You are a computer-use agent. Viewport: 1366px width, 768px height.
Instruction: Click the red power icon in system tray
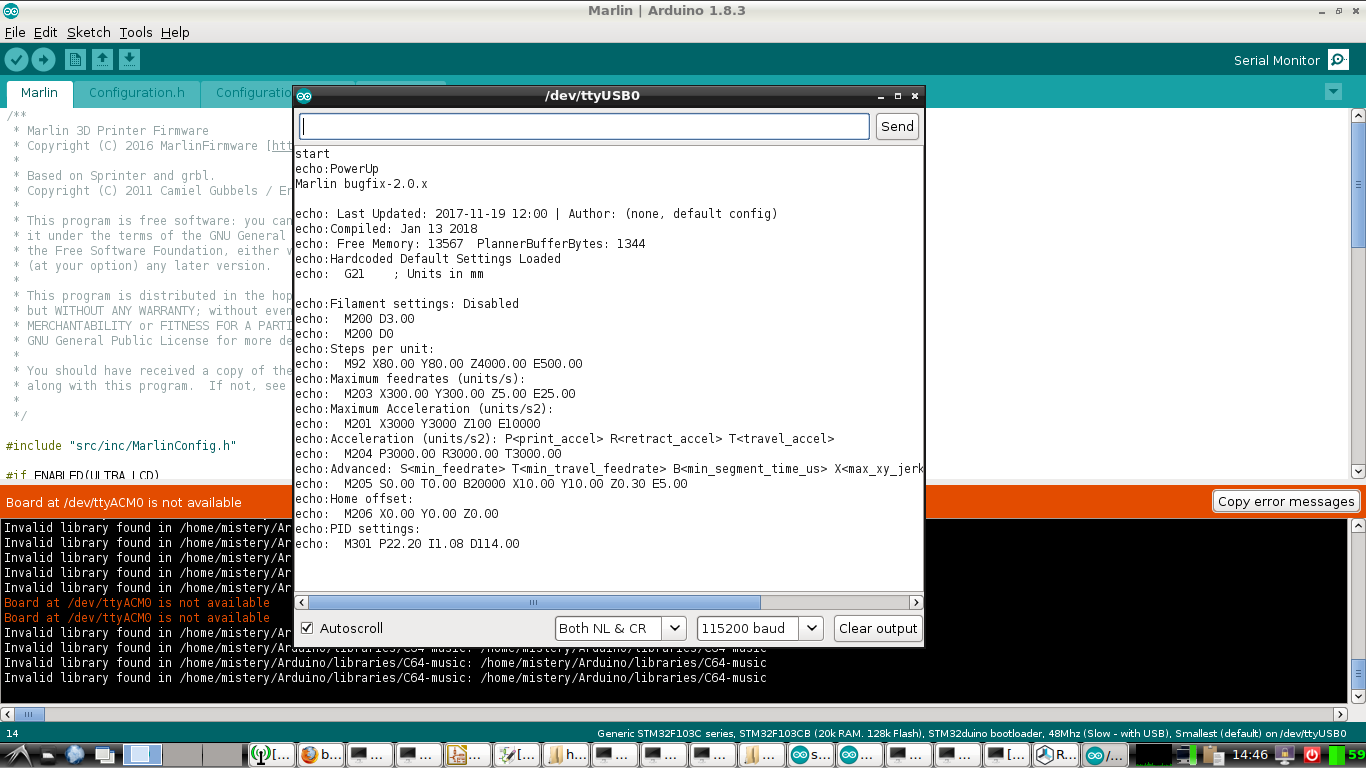[1312, 755]
